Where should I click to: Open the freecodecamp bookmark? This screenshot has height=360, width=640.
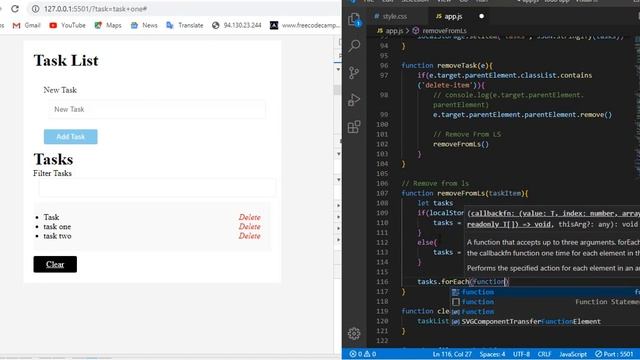click(305, 25)
